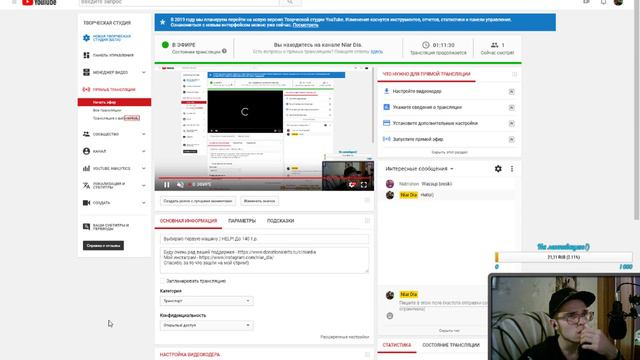Click the star icon in the blue banner
Viewport: 640px width, 360px height.
pos(162,22)
